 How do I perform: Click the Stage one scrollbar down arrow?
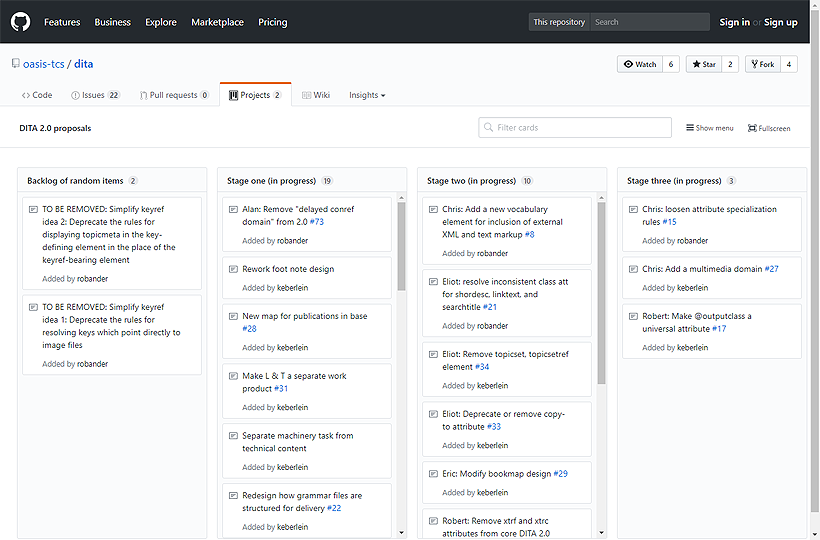[x=402, y=533]
